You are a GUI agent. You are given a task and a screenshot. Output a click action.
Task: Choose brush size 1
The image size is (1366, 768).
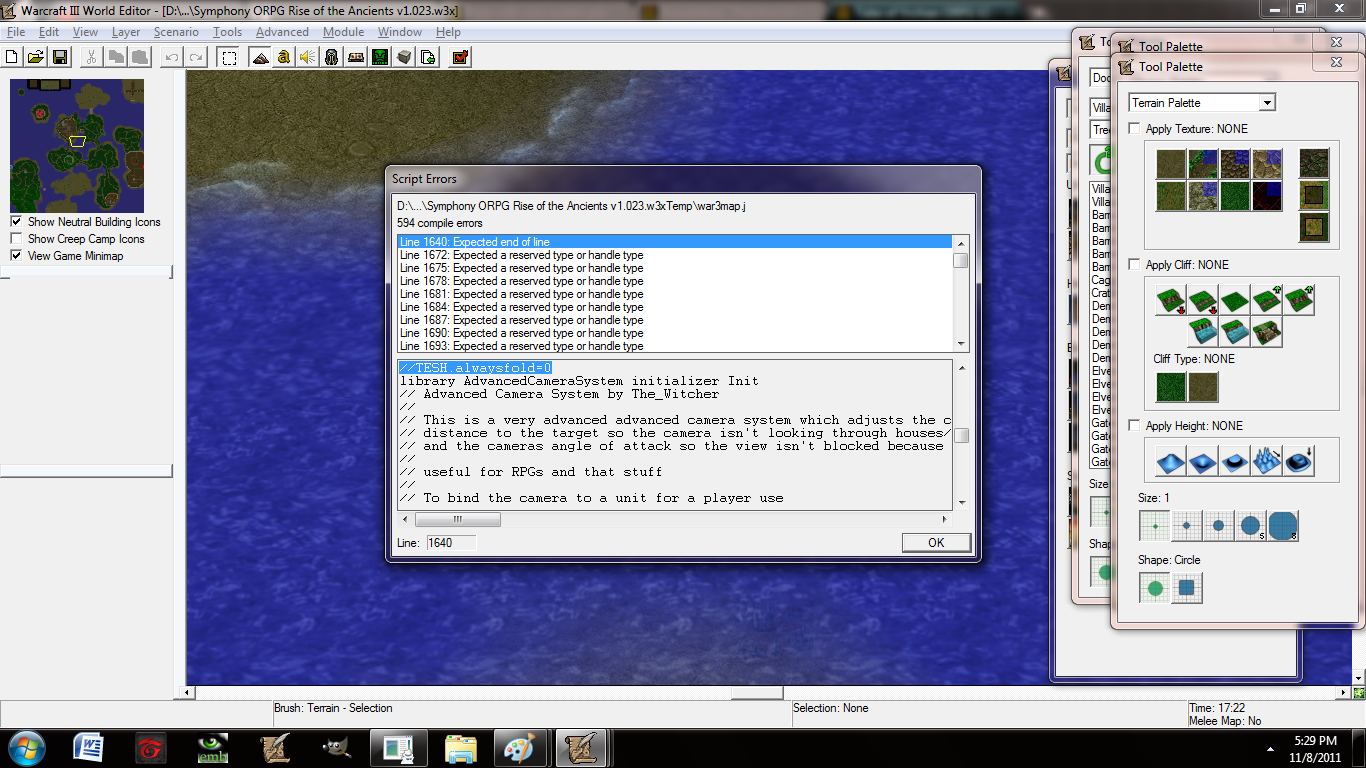tap(1154, 525)
